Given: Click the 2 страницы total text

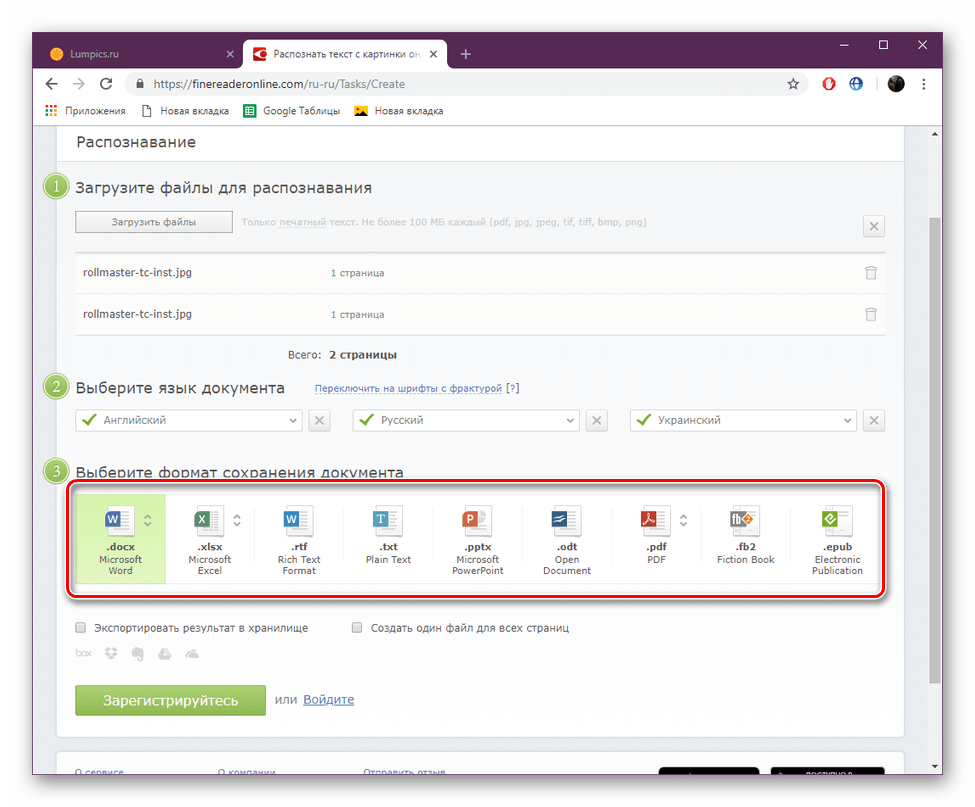Looking at the screenshot, I should [x=363, y=355].
